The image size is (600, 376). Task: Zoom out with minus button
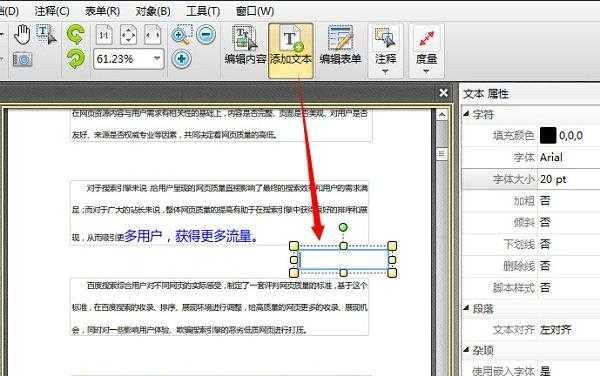[x=206, y=35]
